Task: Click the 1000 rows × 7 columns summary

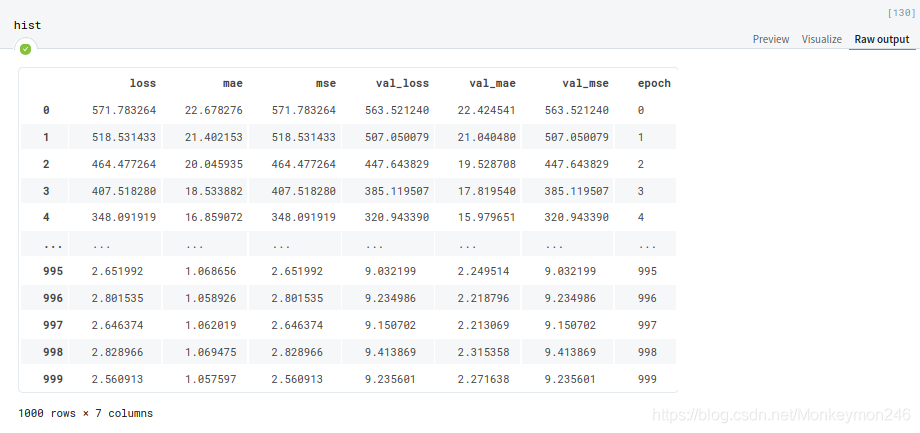Action: (86, 413)
